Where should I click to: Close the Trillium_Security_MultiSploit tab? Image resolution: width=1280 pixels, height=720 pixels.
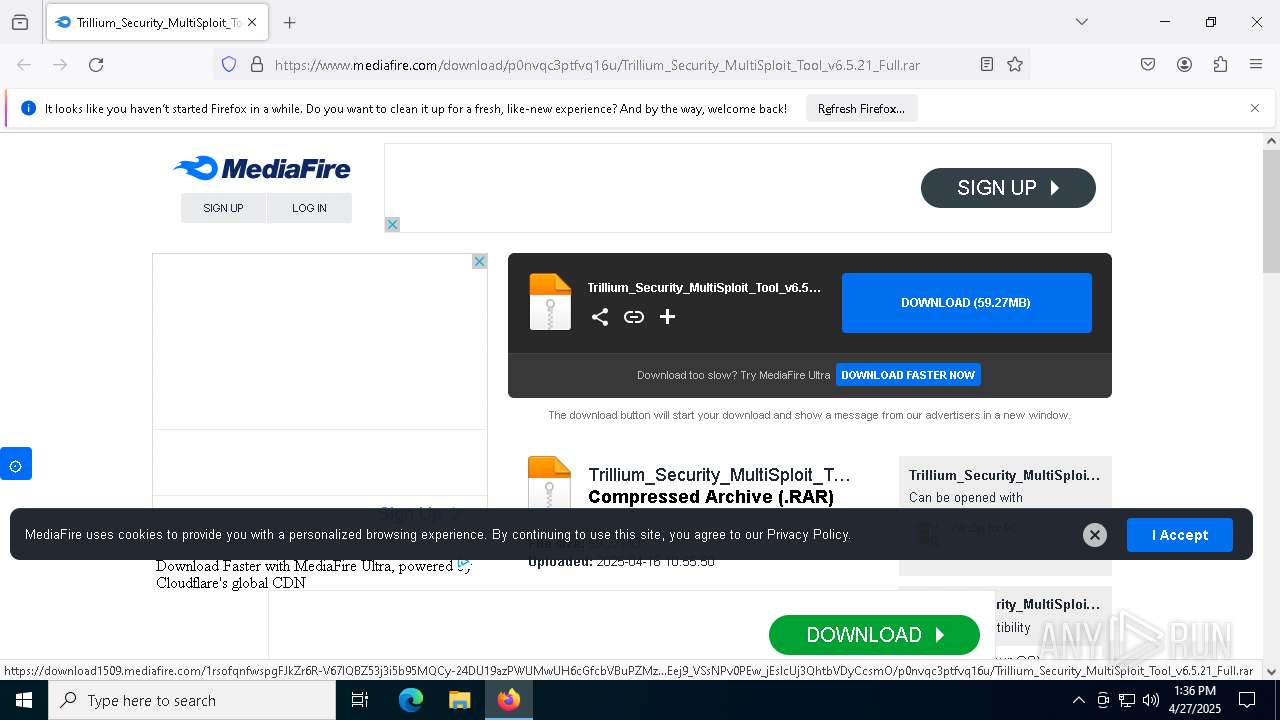tap(252, 22)
